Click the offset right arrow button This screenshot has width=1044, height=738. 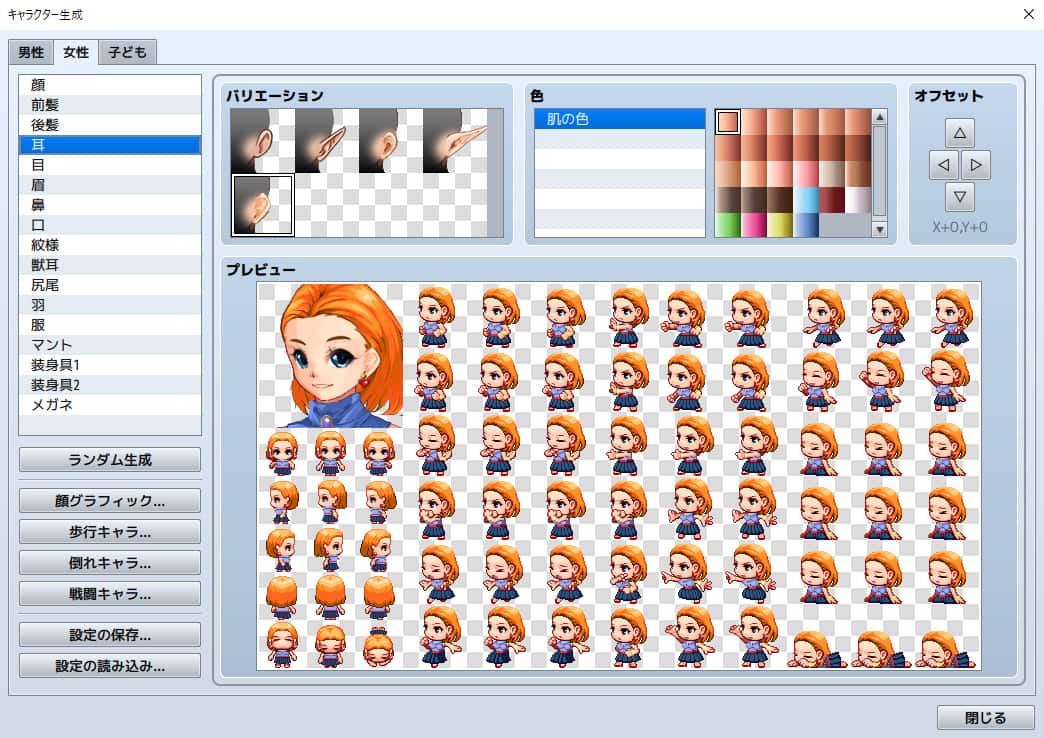(975, 164)
